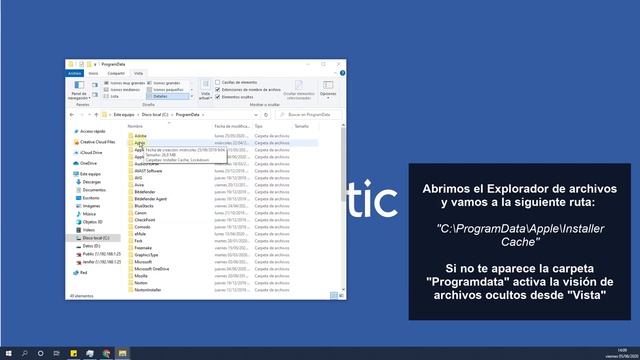
Task: Select the CheckPoint folder
Action: click(x=144, y=220)
